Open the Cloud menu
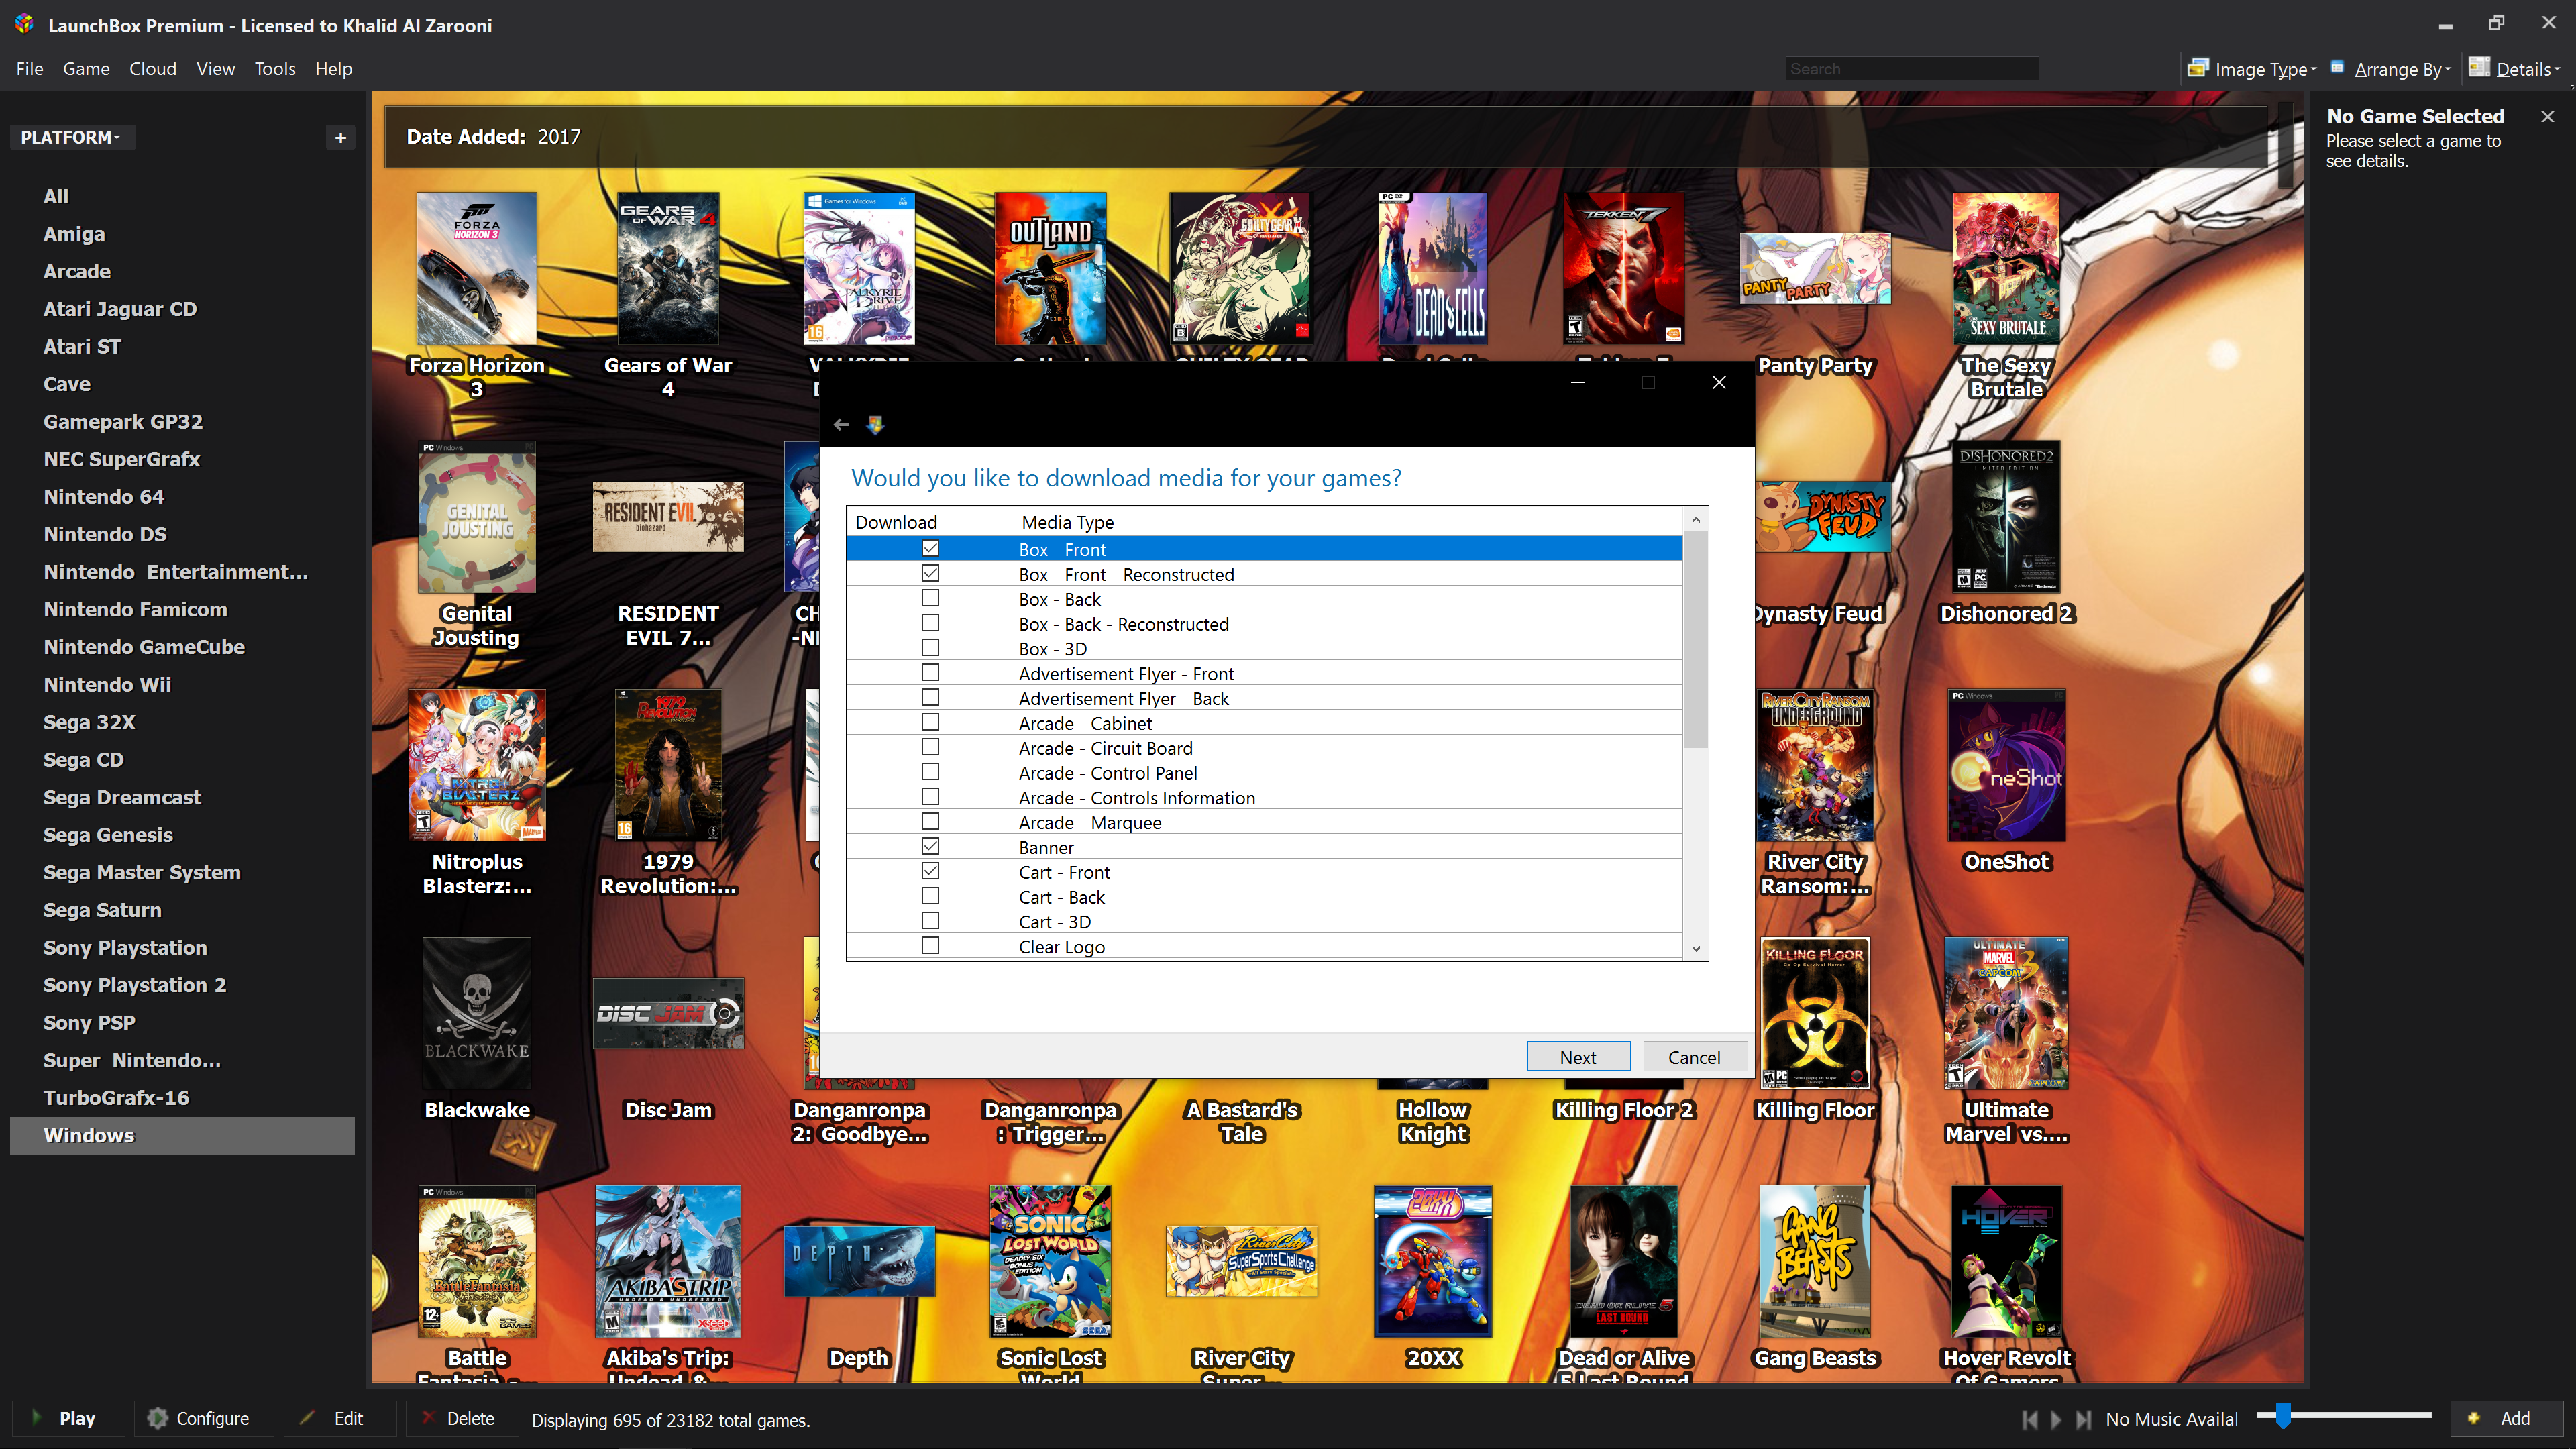 tap(153, 69)
